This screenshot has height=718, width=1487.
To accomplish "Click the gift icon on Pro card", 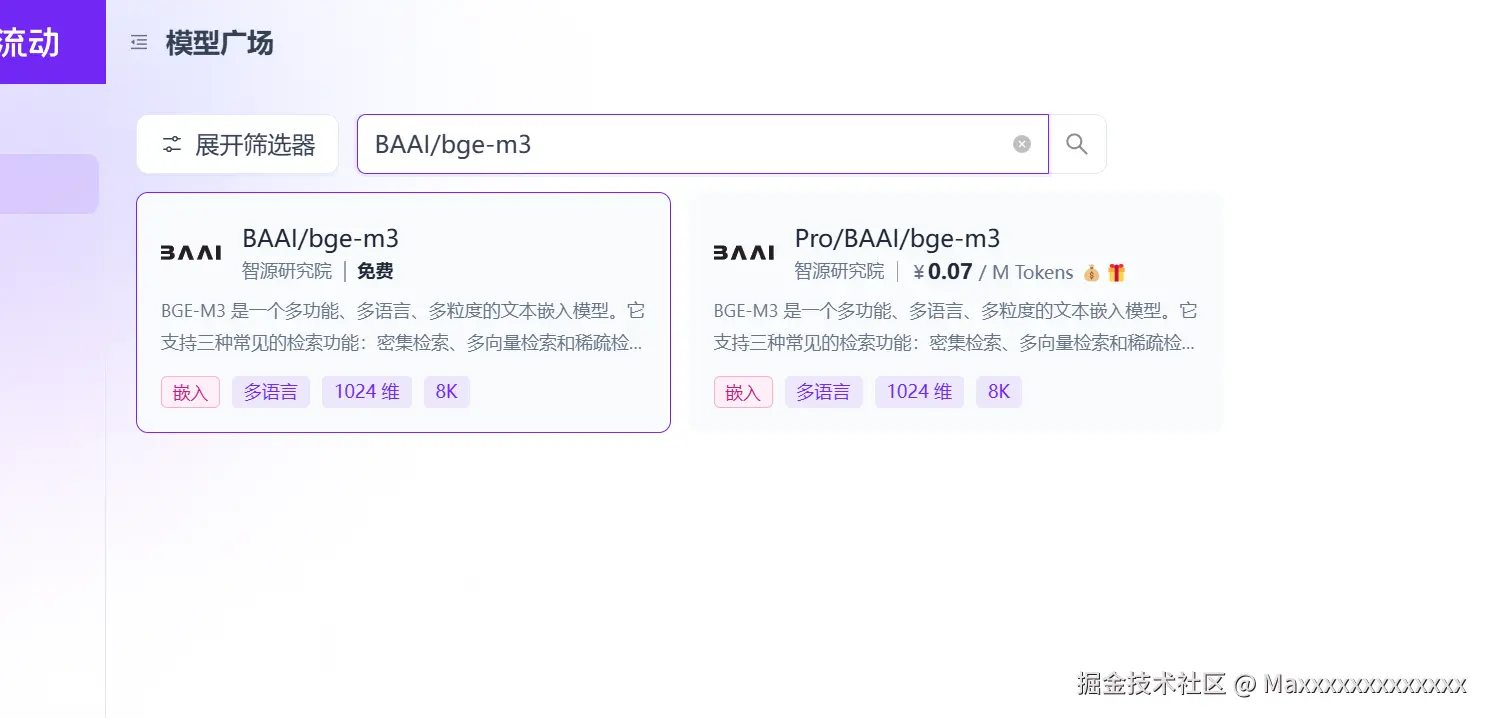I will (x=1116, y=272).
